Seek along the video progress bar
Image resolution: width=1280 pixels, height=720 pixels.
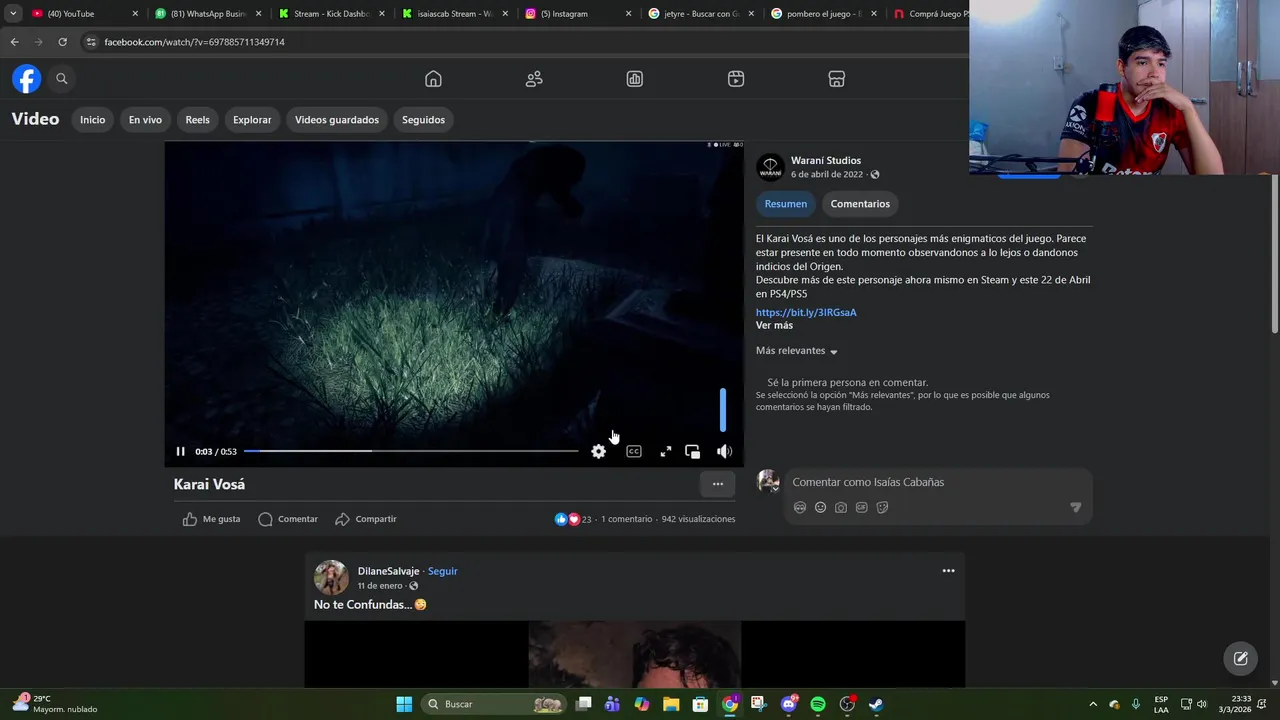(411, 451)
